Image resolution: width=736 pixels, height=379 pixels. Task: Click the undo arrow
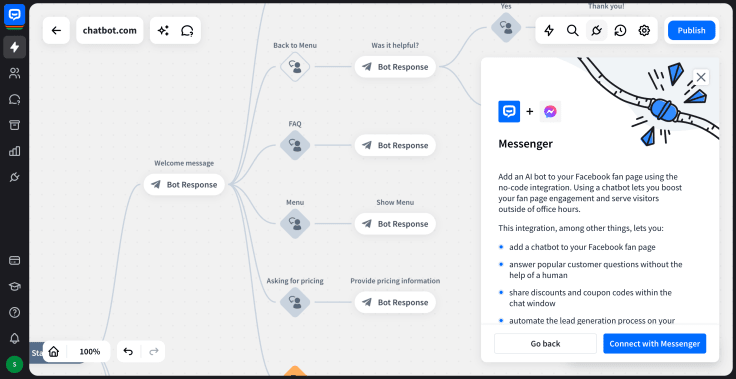[128, 351]
